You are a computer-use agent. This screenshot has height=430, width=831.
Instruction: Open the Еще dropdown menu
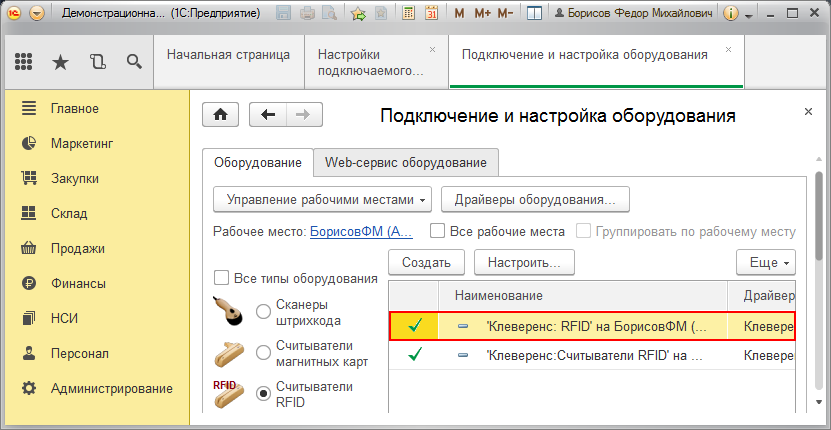tap(766, 262)
